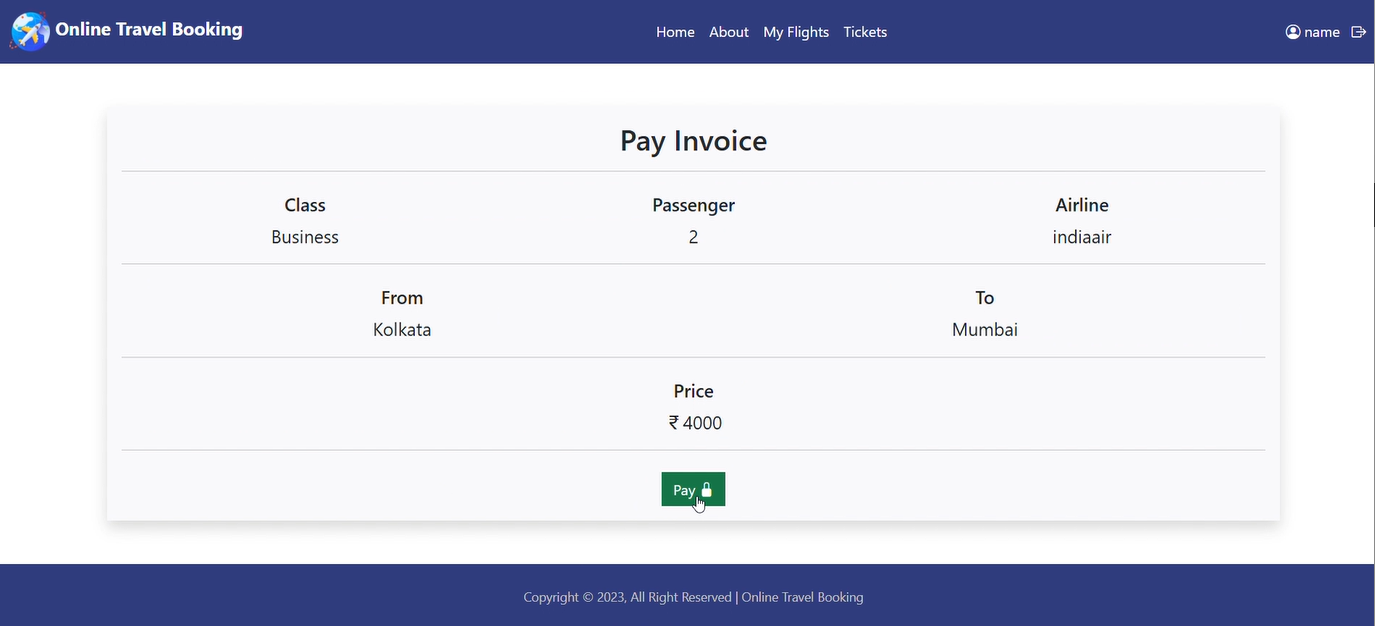Open the Home page

(x=675, y=32)
